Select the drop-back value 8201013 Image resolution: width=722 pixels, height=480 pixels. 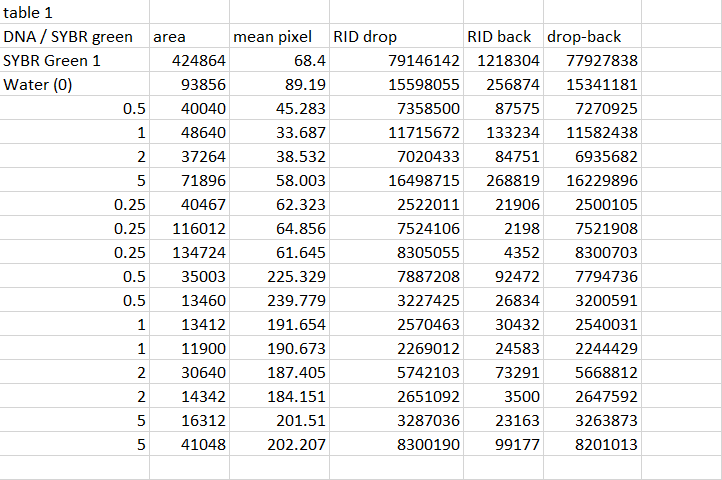[604, 444]
